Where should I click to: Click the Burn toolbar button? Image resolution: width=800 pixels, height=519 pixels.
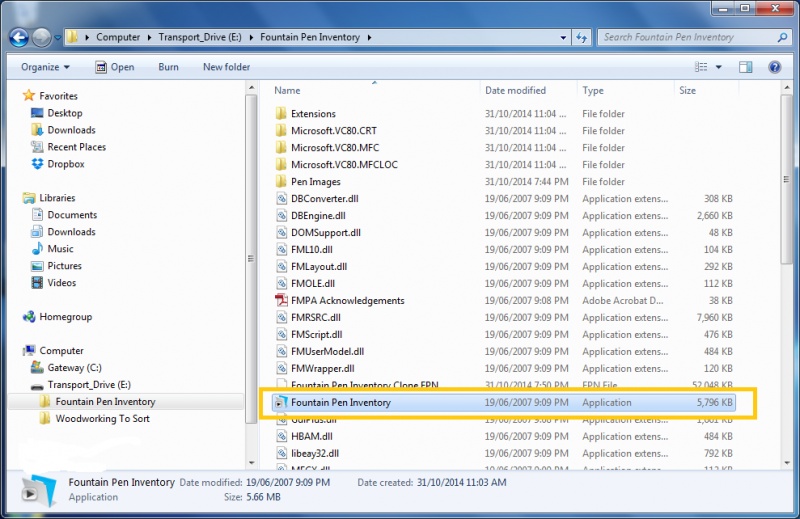click(x=168, y=67)
